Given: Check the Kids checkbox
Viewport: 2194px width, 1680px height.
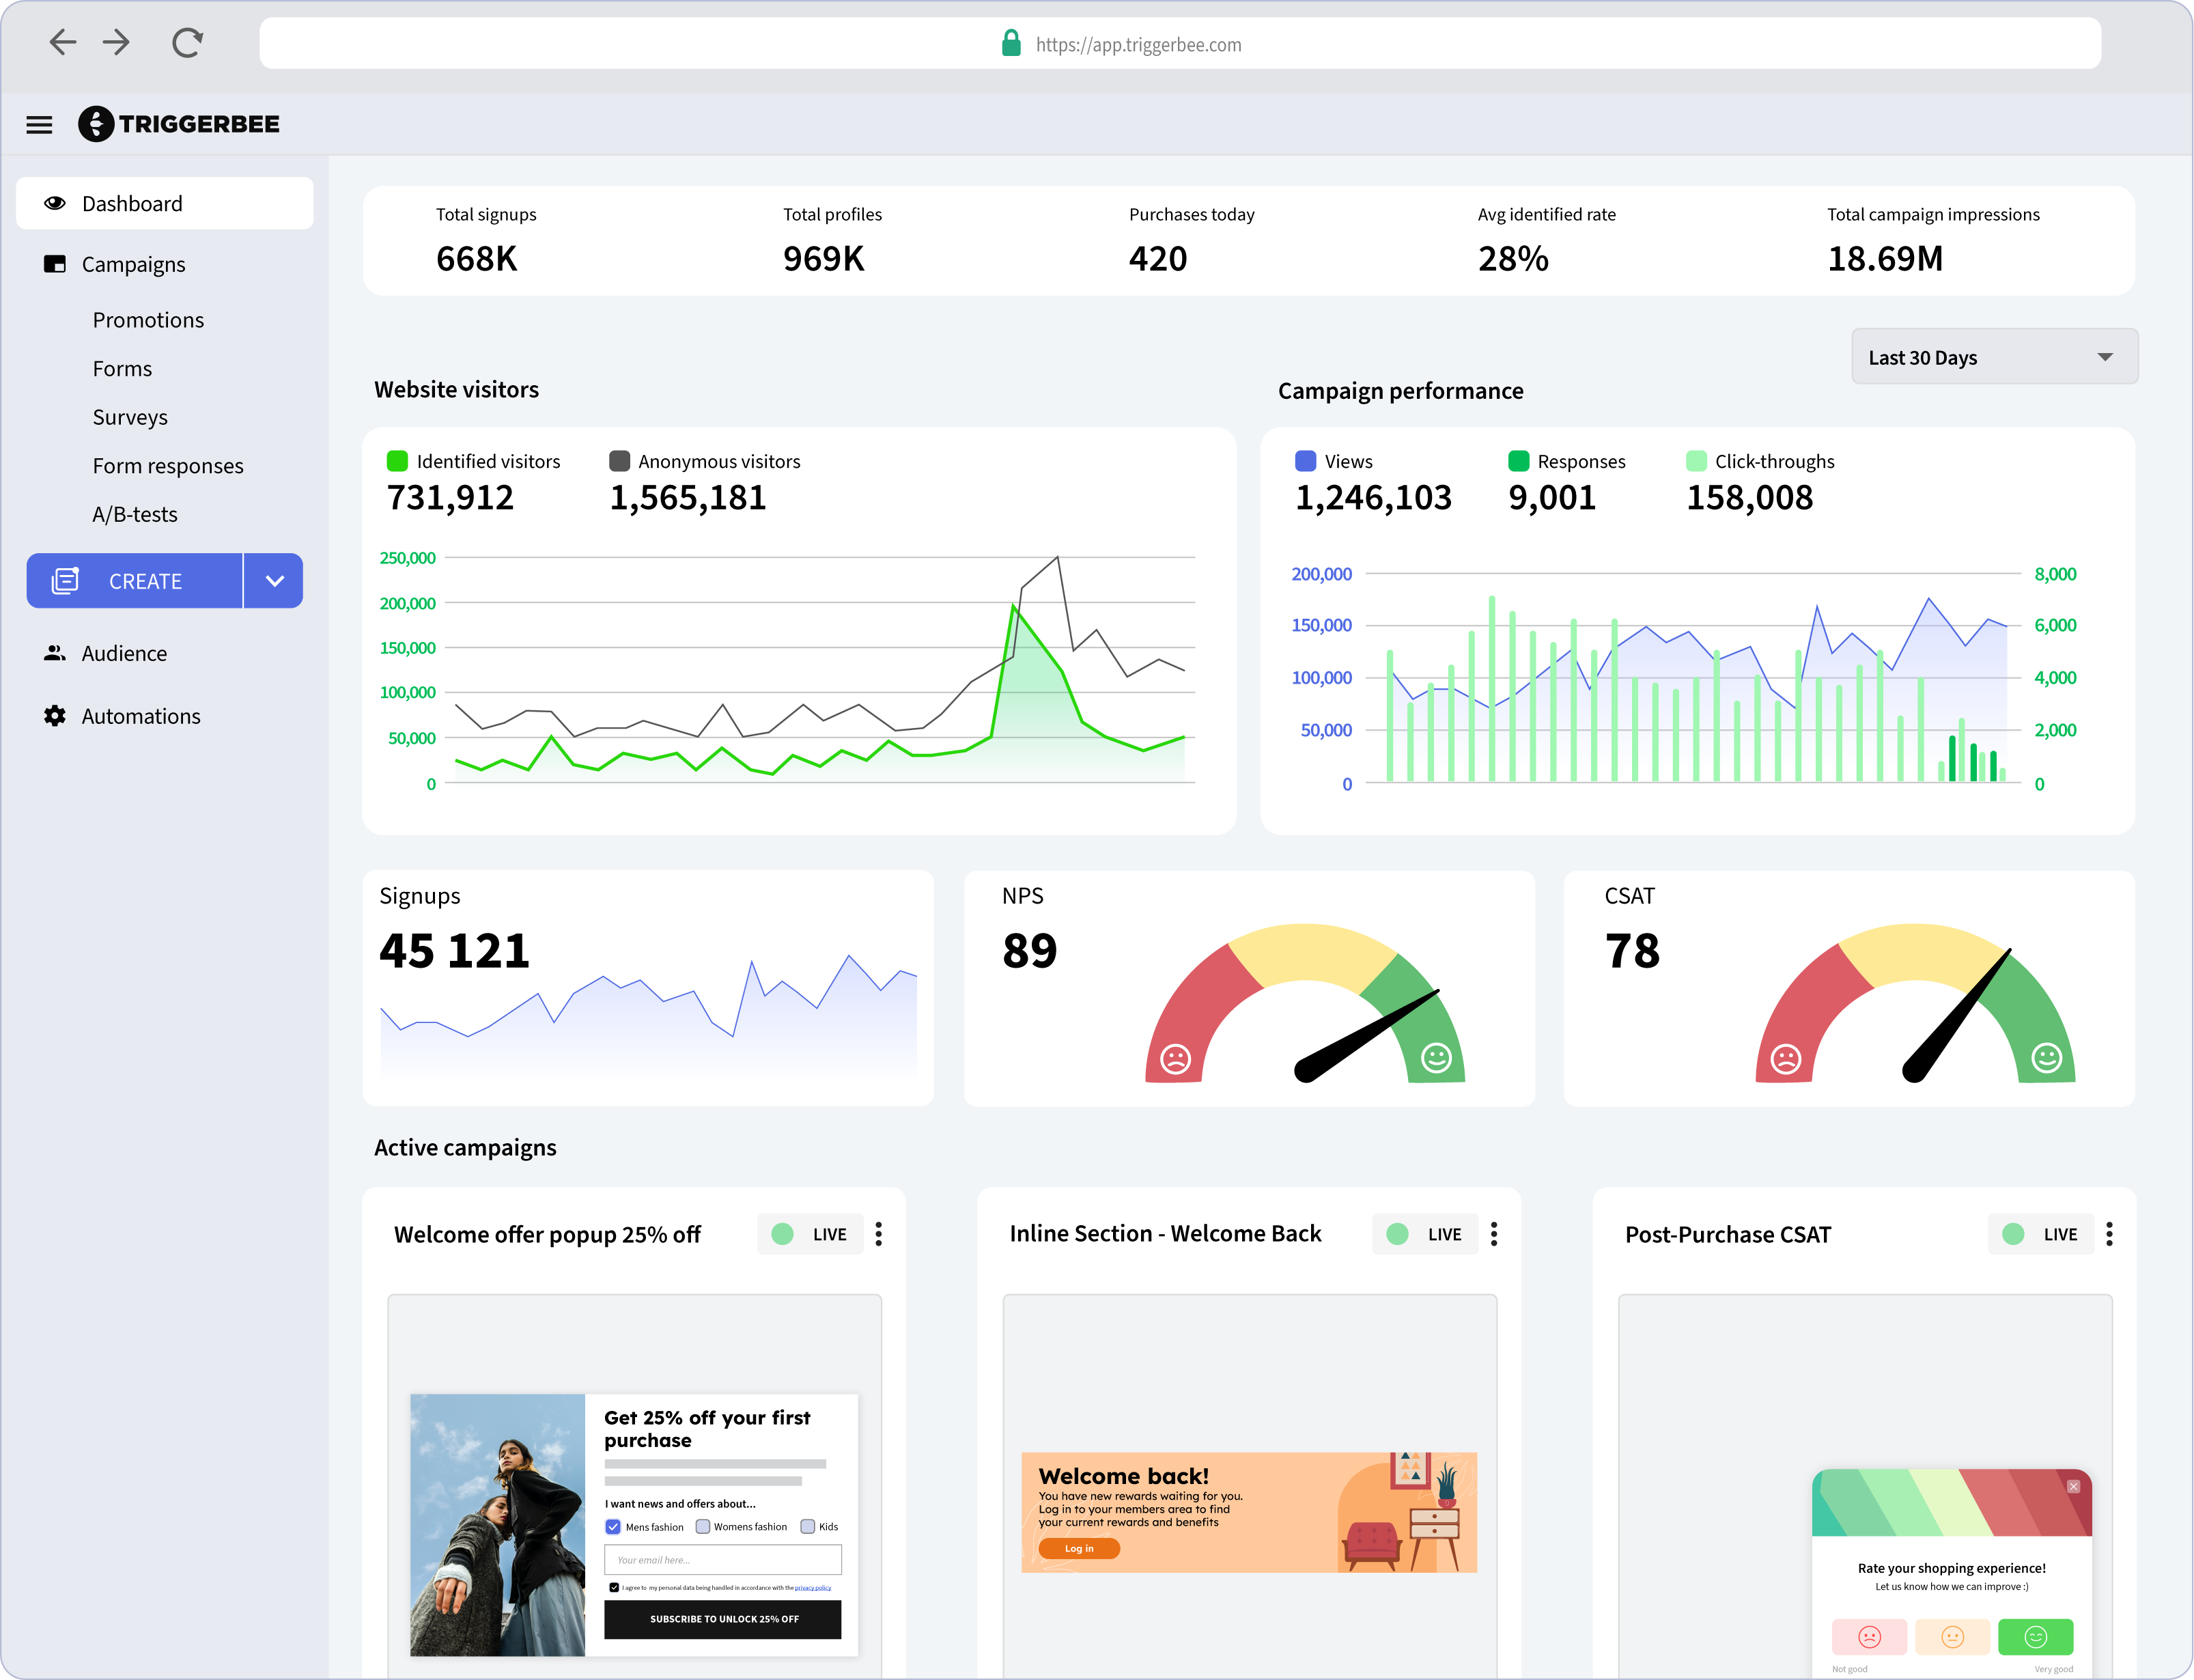Looking at the screenshot, I should coord(808,1527).
